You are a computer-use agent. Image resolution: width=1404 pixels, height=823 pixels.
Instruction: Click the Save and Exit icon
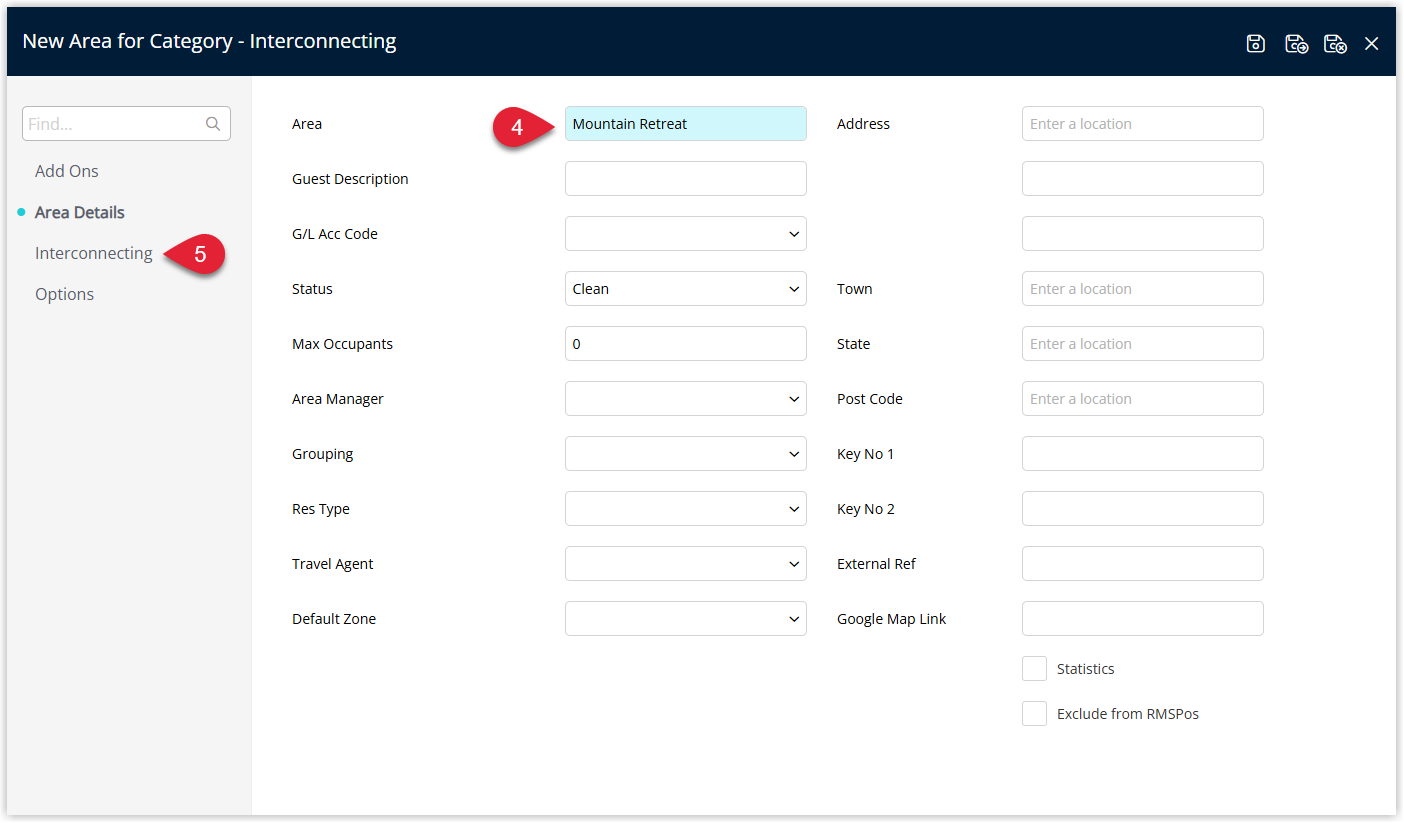1335,43
